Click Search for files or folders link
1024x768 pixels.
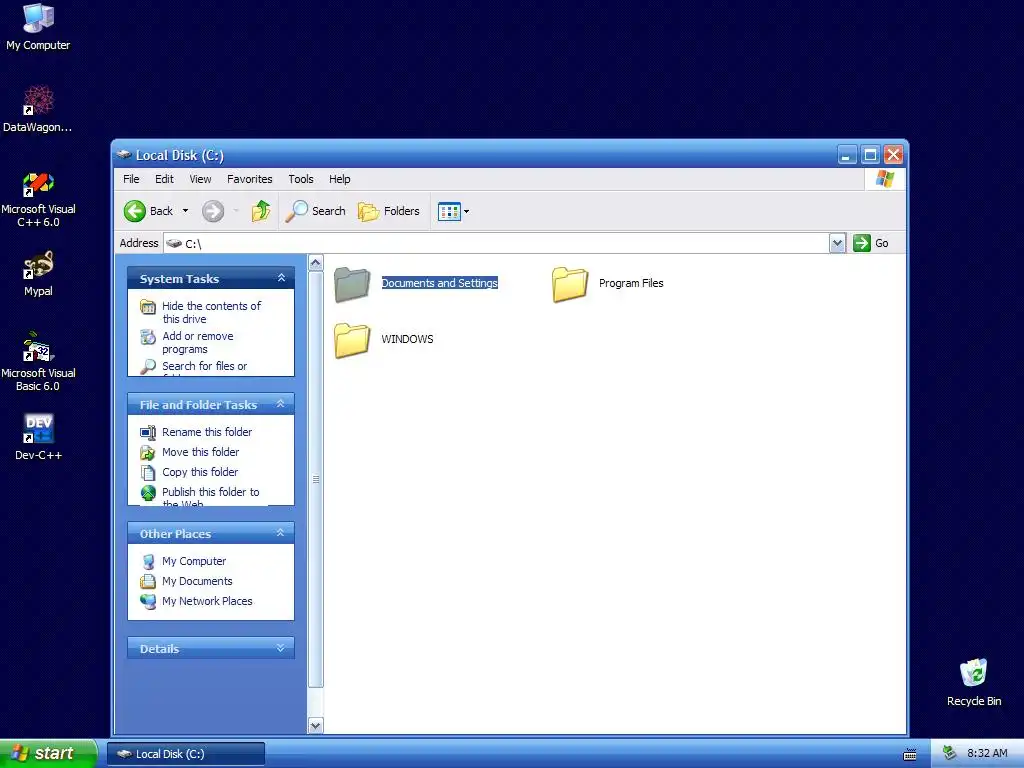[204, 368]
